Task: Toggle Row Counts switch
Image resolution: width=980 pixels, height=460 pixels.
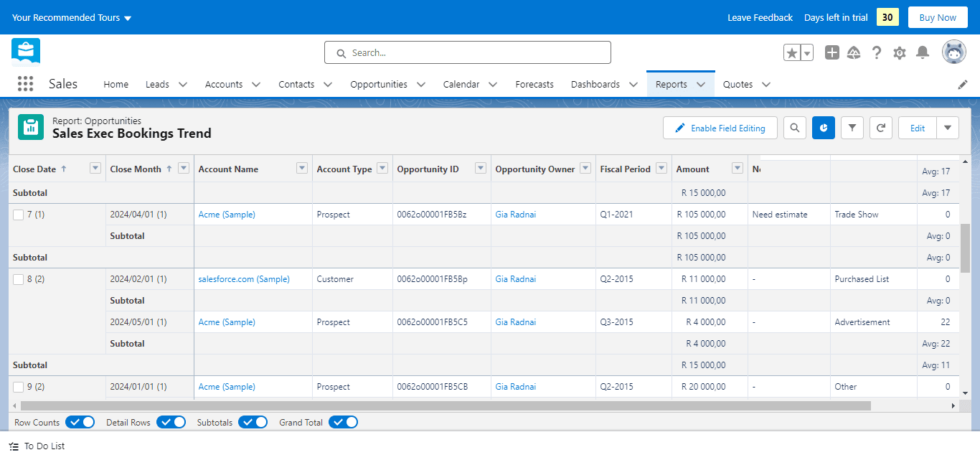Action: pyautogui.click(x=80, y=422)
